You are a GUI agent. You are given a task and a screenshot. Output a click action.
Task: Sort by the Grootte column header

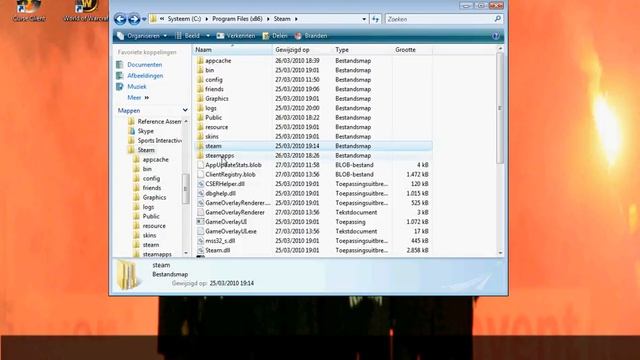[x=412, y=49]
